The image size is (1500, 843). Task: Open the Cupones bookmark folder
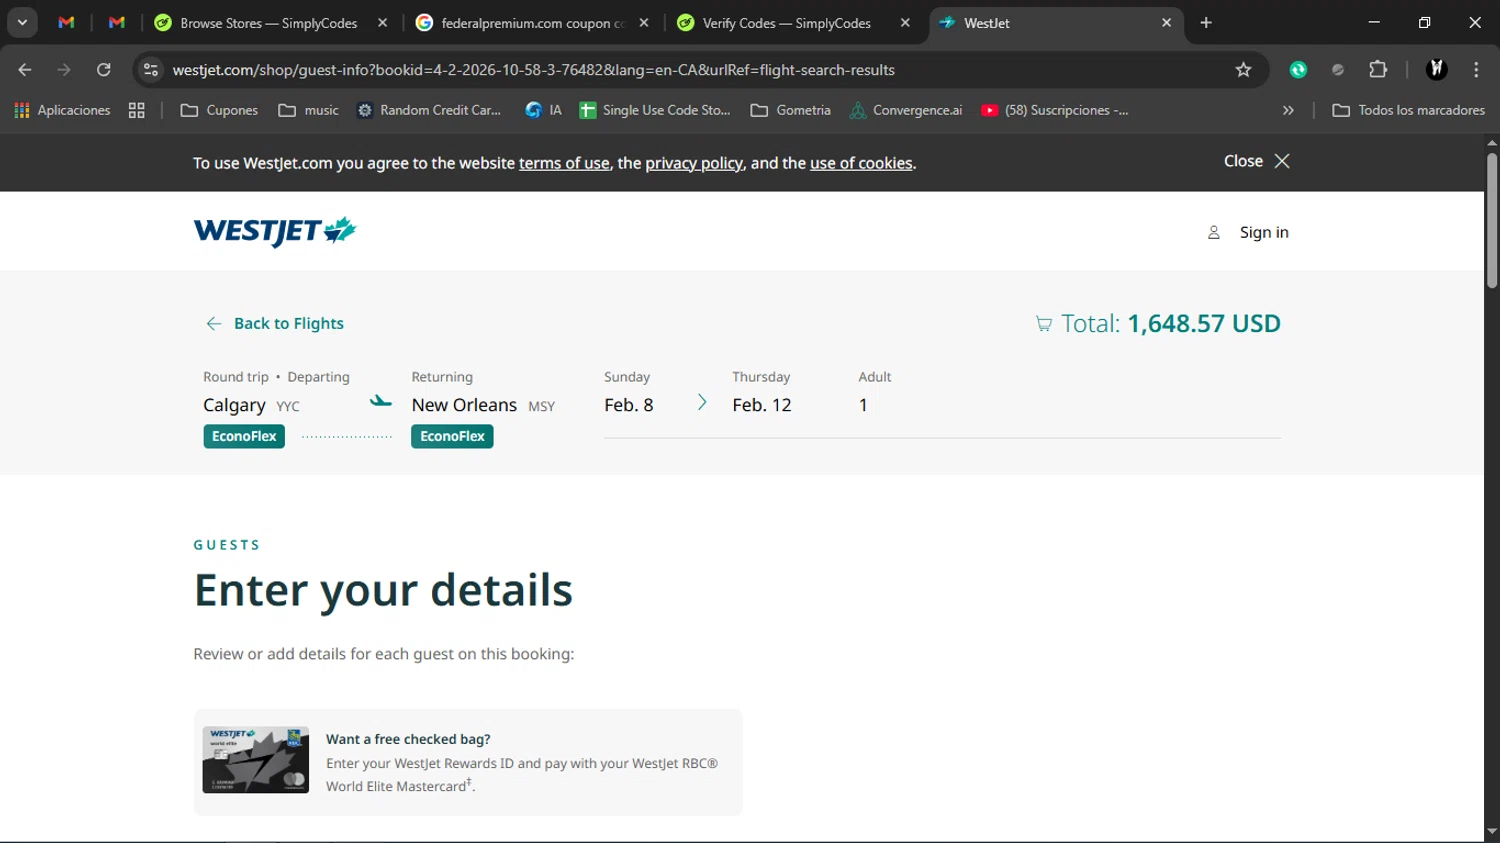point(219,110)
